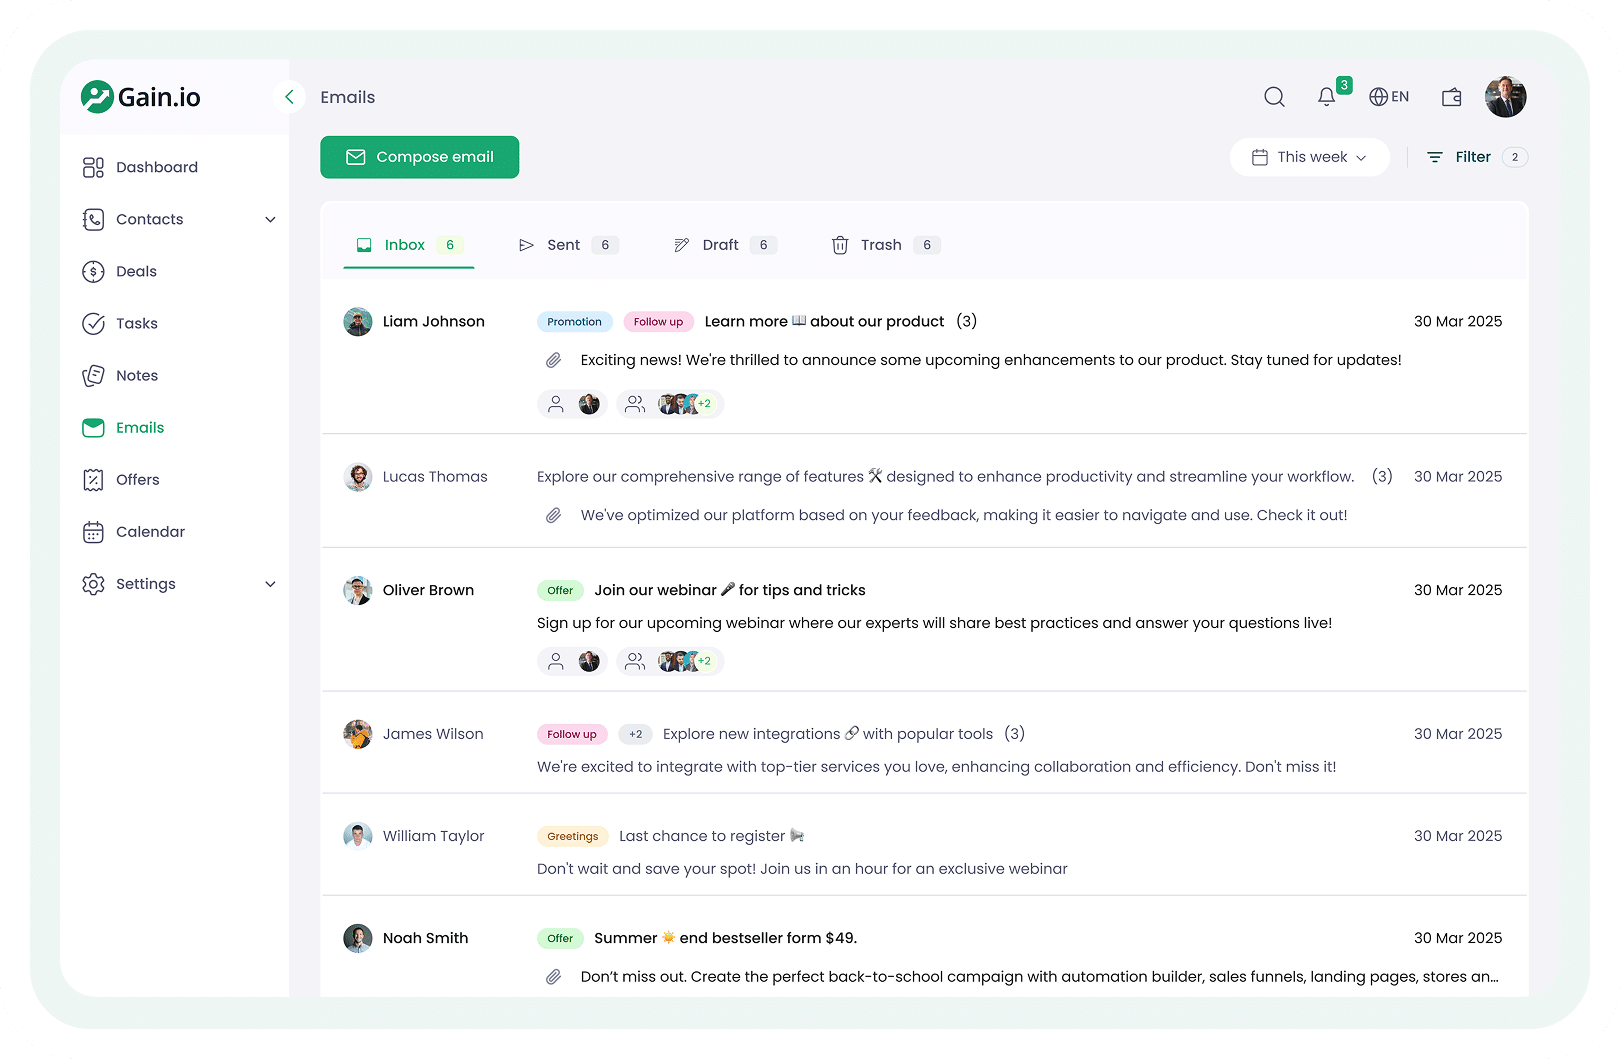
Task: Click the Dashboard icon in sidebar
Action: [x=93, y=167]
